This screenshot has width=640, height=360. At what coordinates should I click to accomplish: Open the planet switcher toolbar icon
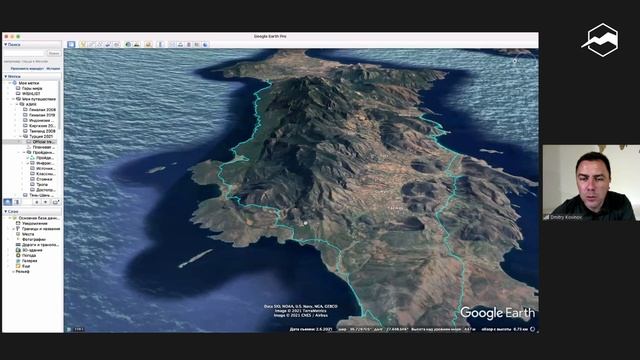click(148, 44)
